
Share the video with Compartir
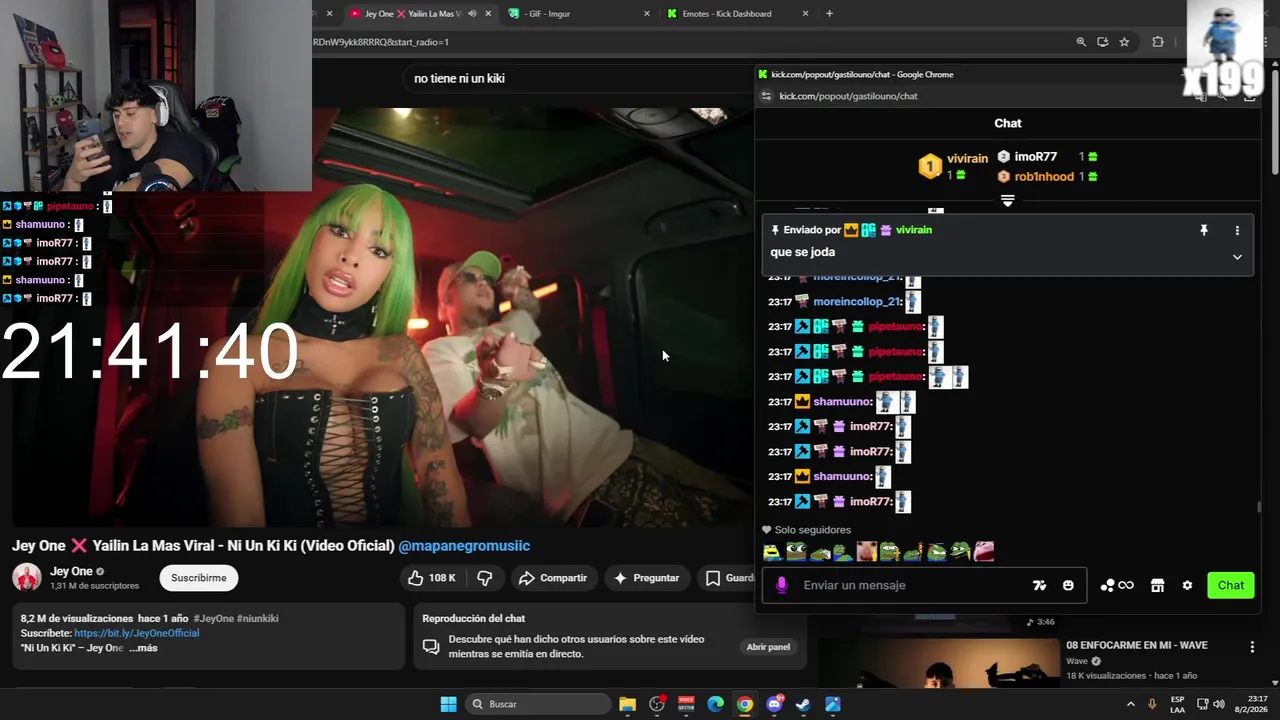click(x=553, y=578)
